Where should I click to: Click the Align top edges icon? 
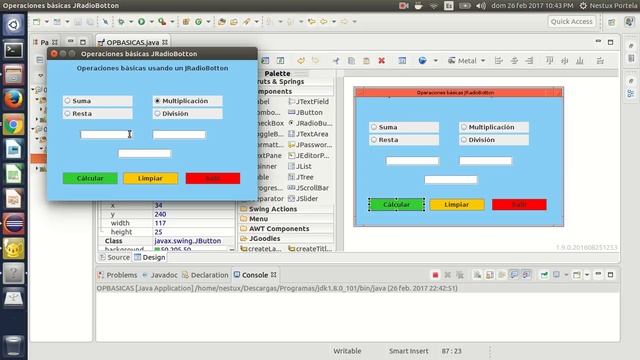pyautogui.click(x=549, y=61)
